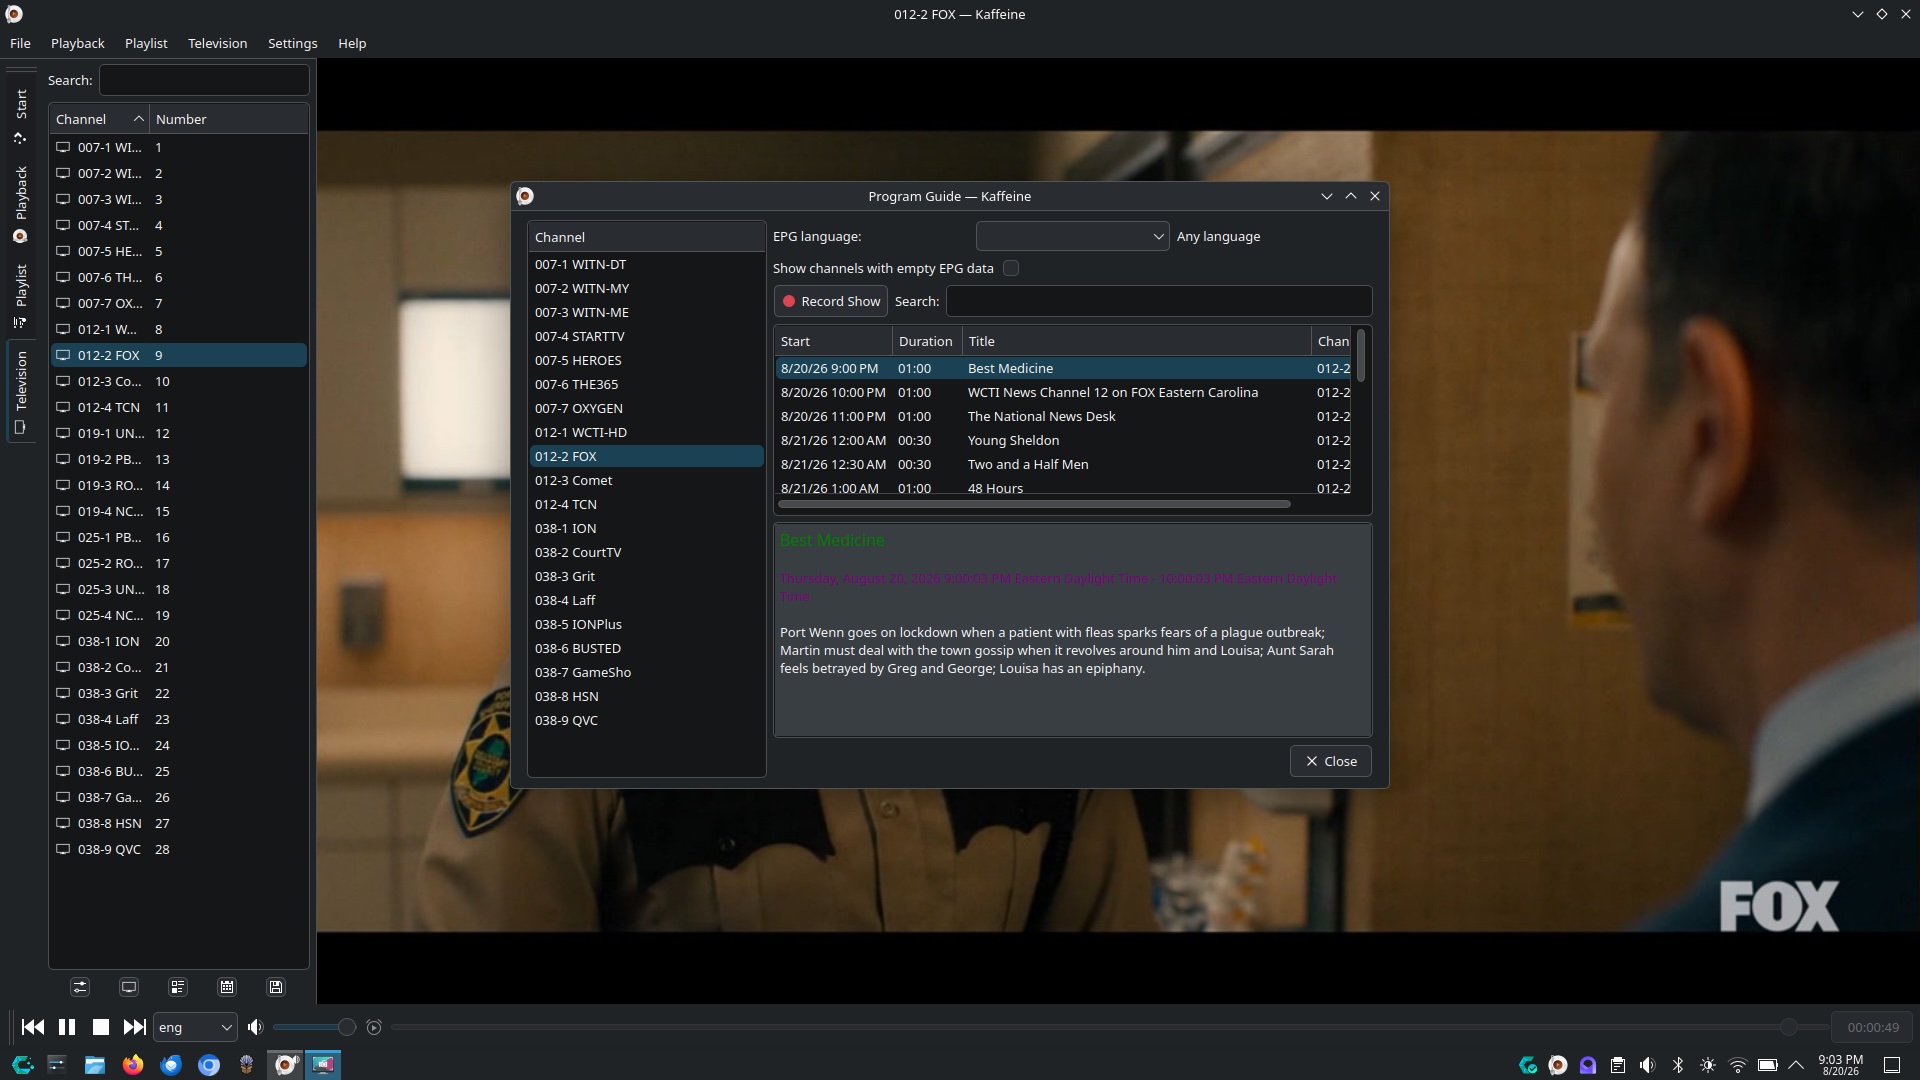Click the timer play icon beside the seek bar
1920x1080 pixels.
374,1027
